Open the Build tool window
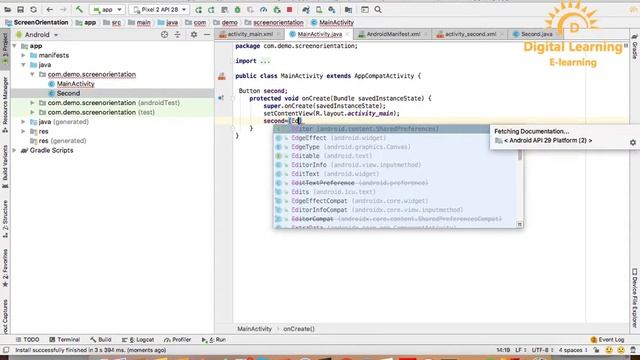Screen dimensions: 640x360 (x=101, y=340)
